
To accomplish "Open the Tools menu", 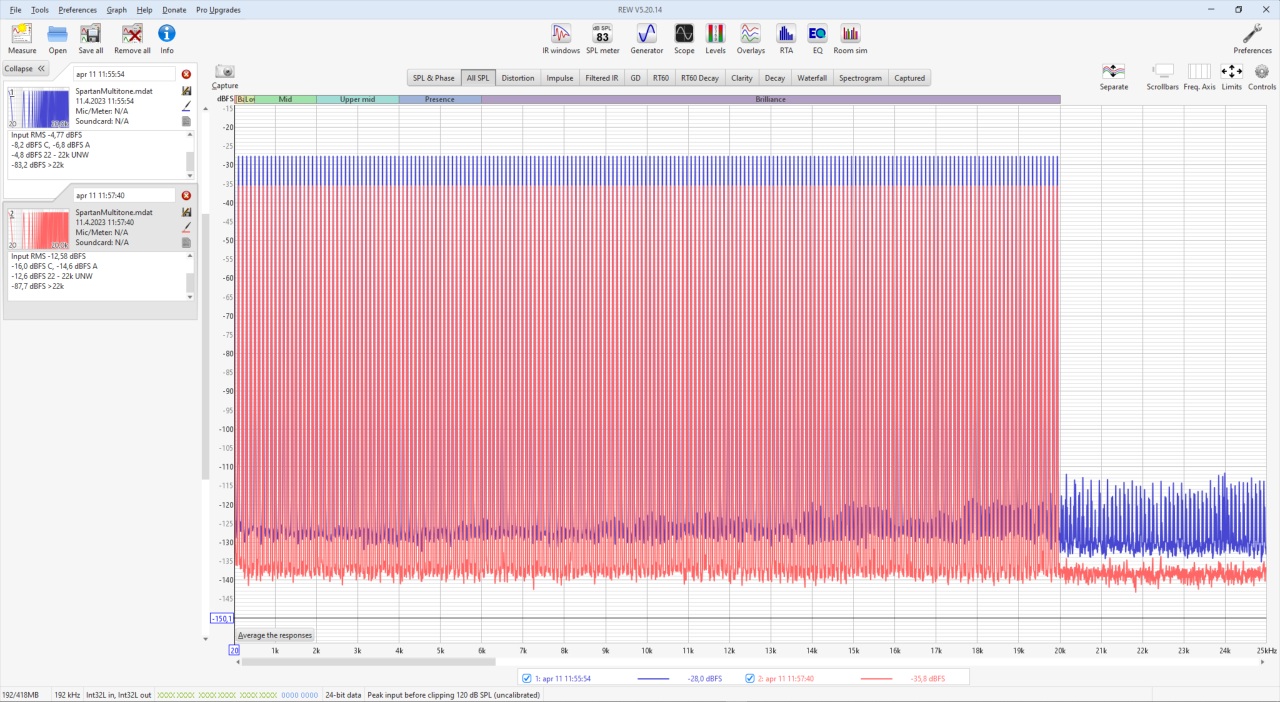I will (40, 10).
